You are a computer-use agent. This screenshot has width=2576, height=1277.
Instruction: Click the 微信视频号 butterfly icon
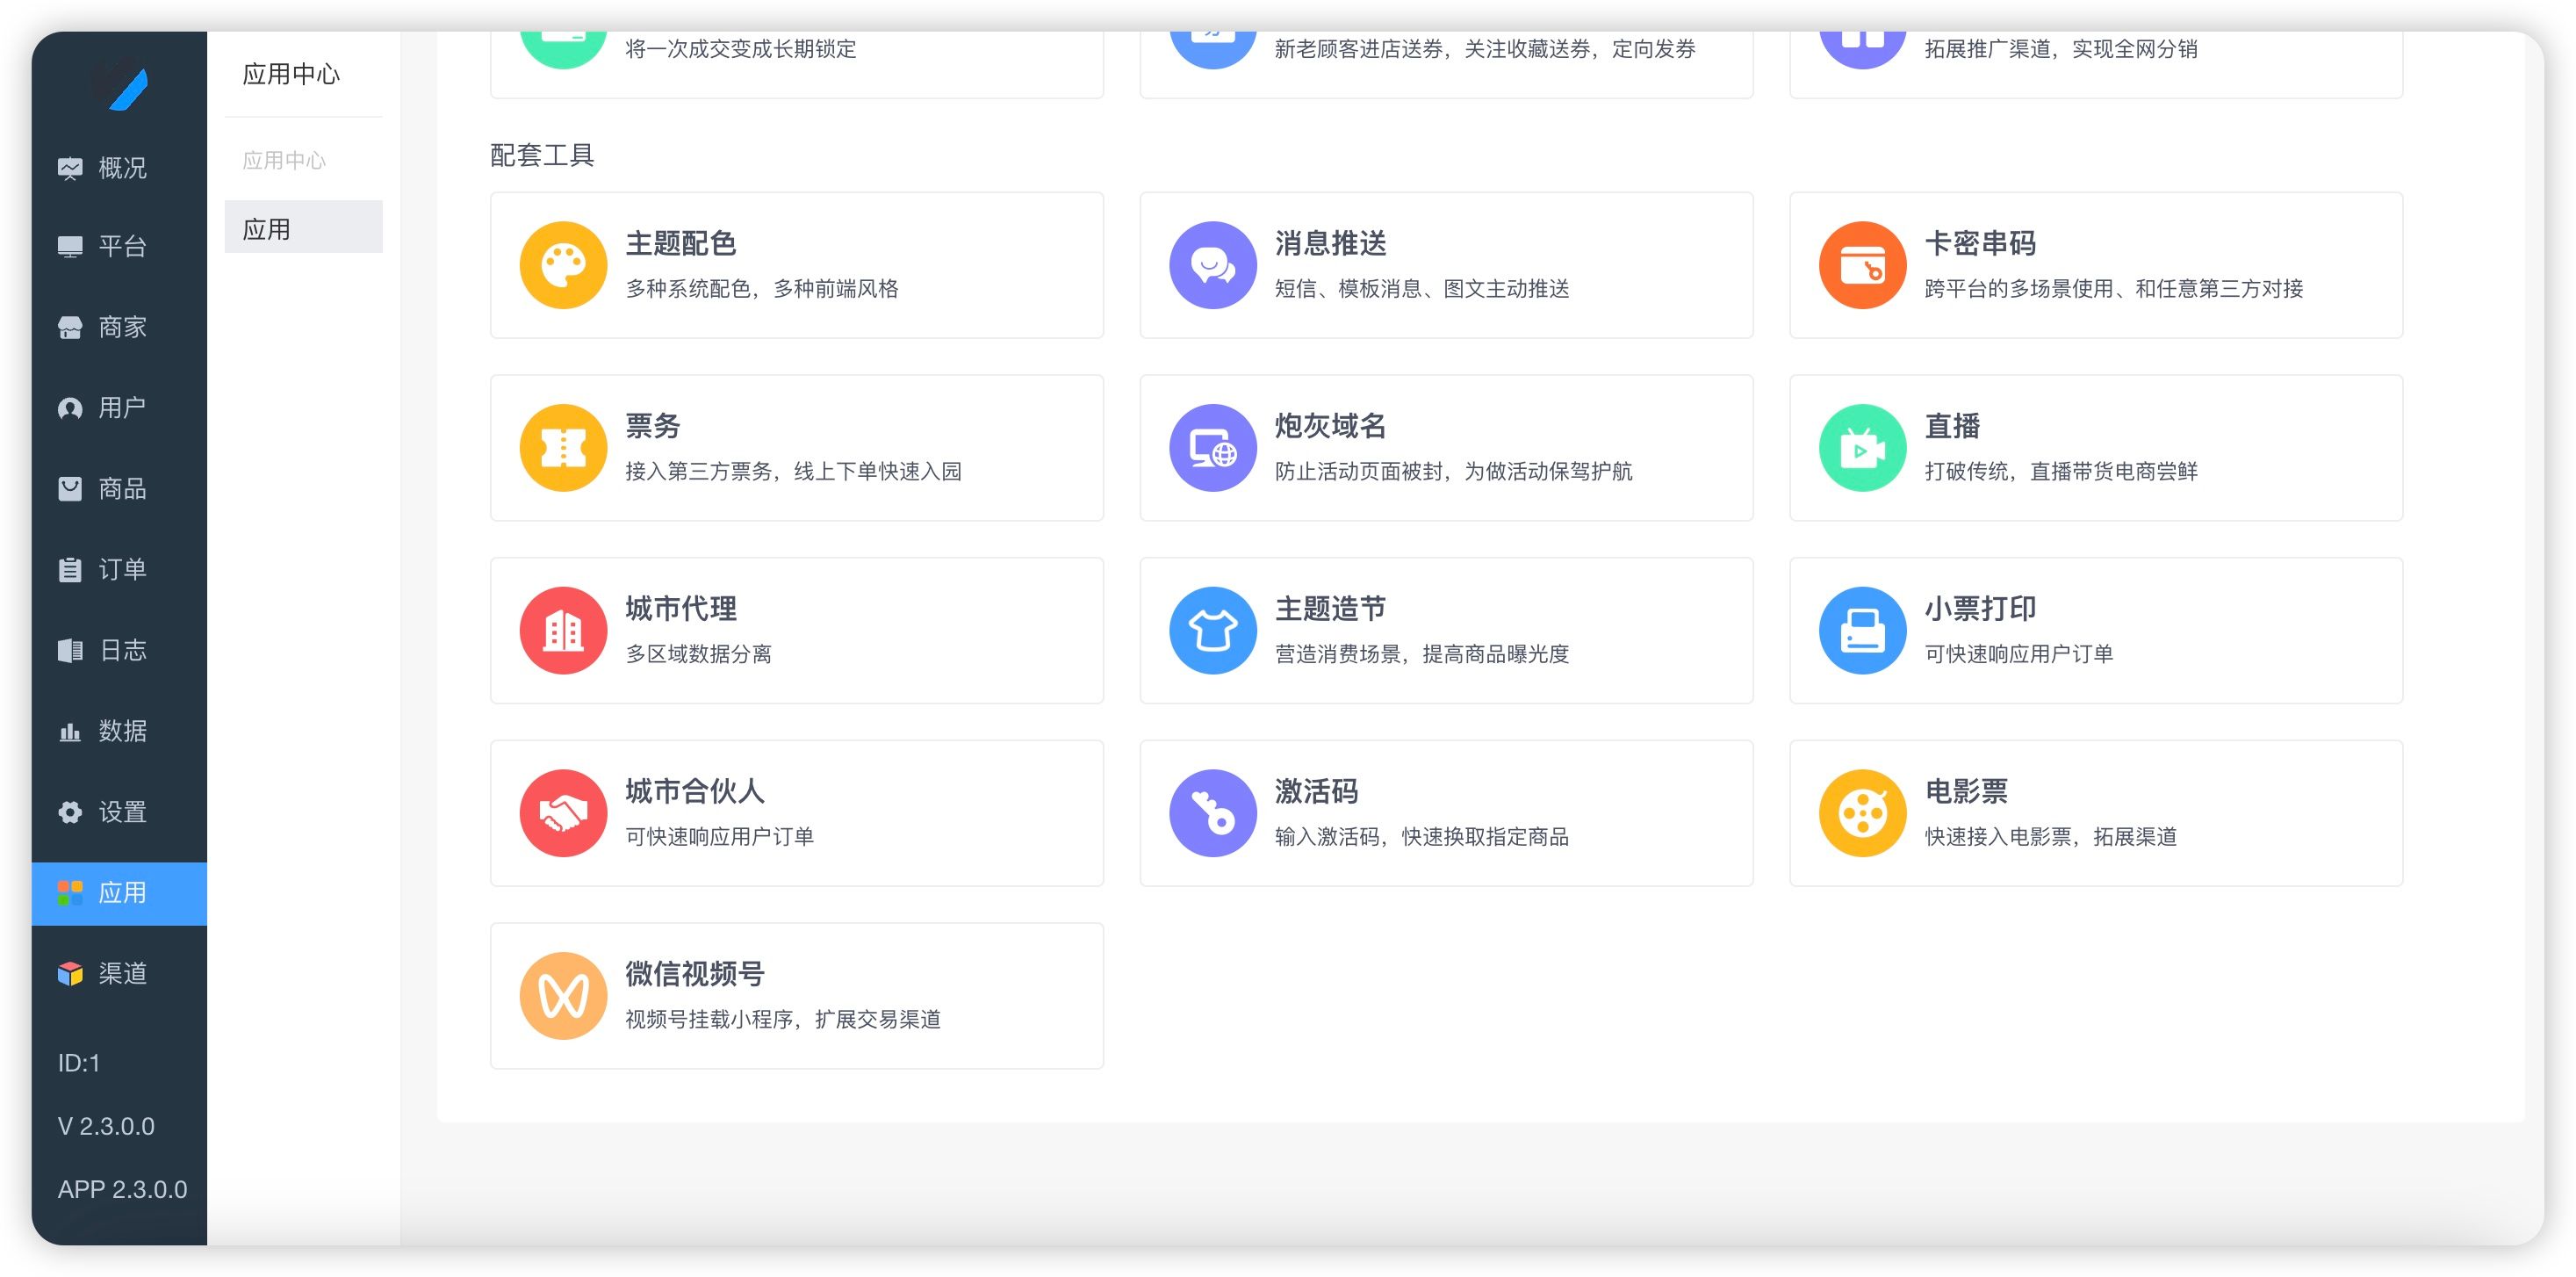pyautogui.click(x=563, y=996)
